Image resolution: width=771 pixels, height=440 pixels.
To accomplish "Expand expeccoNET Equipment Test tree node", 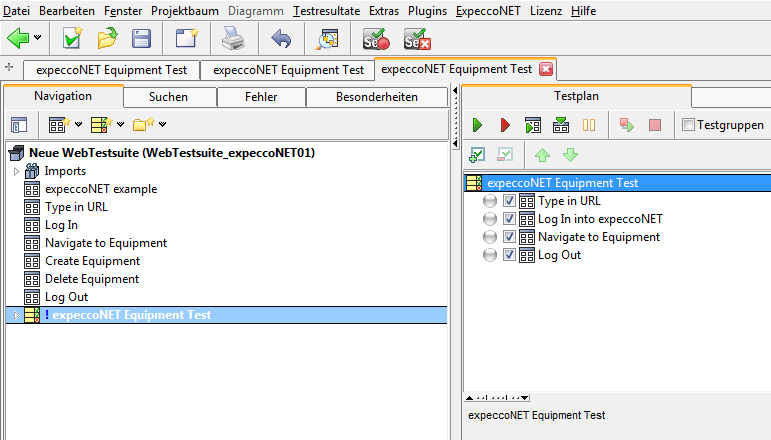I will [16, 315].
